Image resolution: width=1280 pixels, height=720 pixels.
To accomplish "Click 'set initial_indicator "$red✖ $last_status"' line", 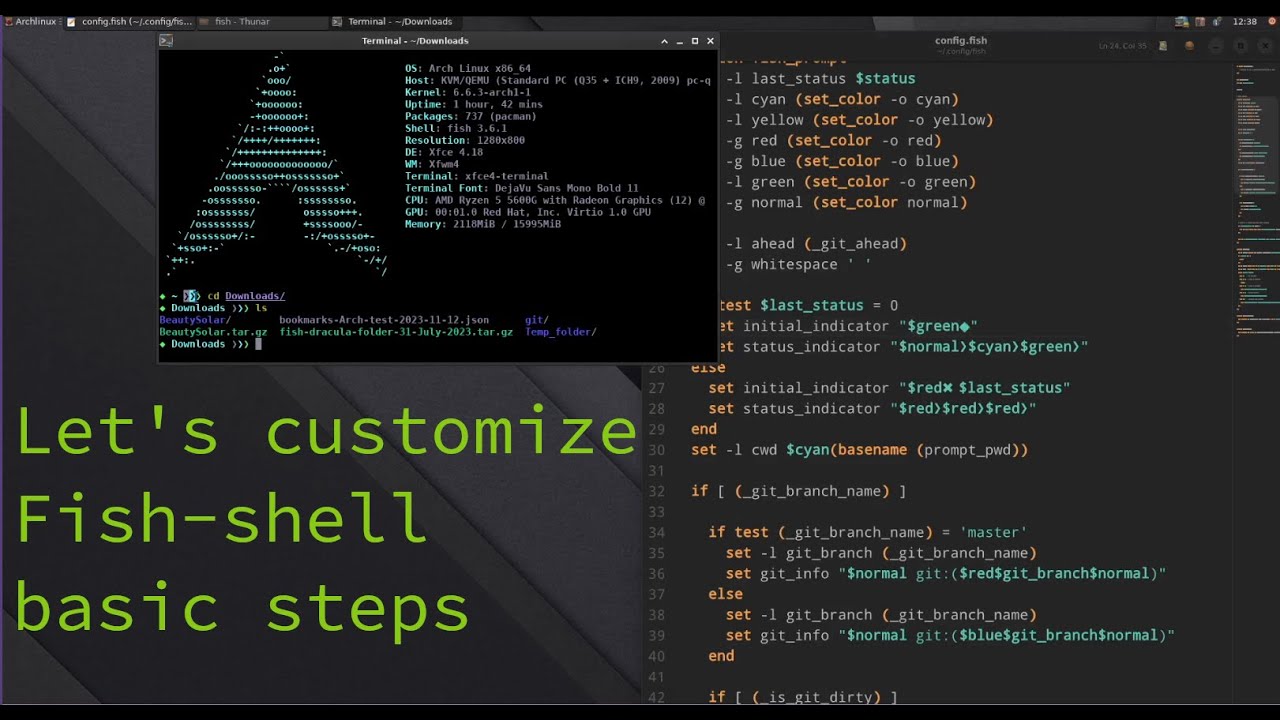I will (x=889, y=388).
